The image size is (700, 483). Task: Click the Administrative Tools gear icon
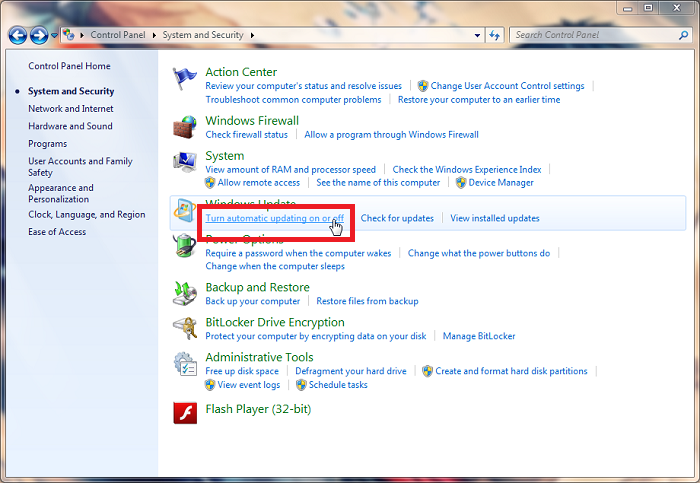[185, 363]
